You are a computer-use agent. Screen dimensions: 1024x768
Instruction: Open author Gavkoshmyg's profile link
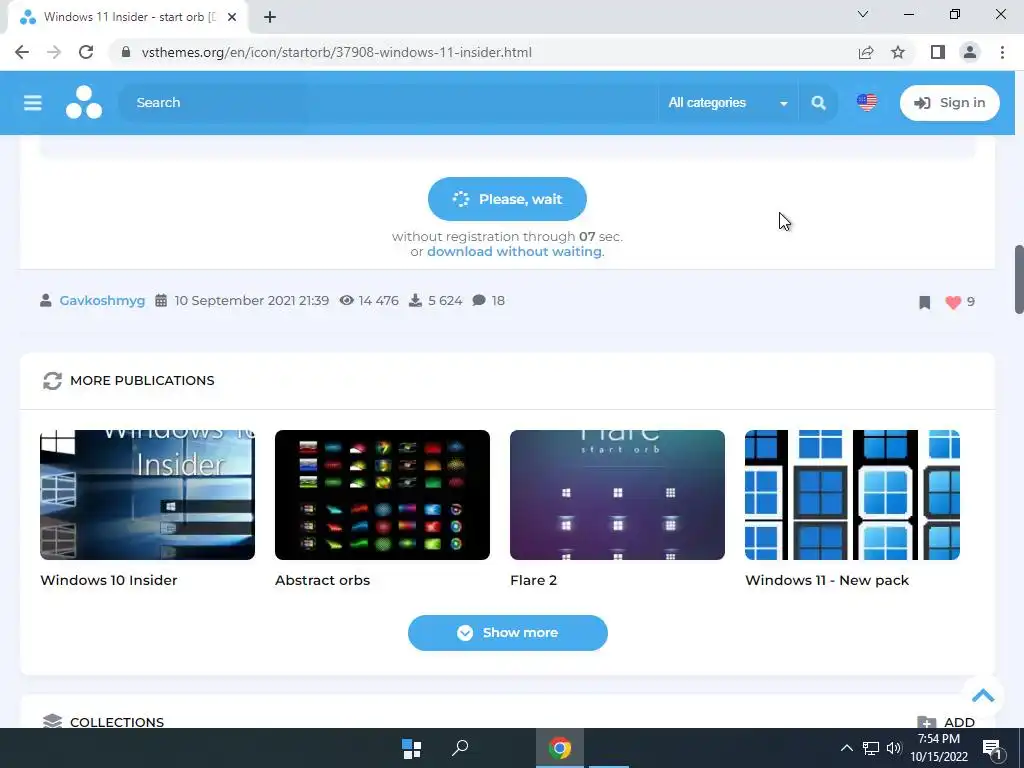(x=102, y=300)
